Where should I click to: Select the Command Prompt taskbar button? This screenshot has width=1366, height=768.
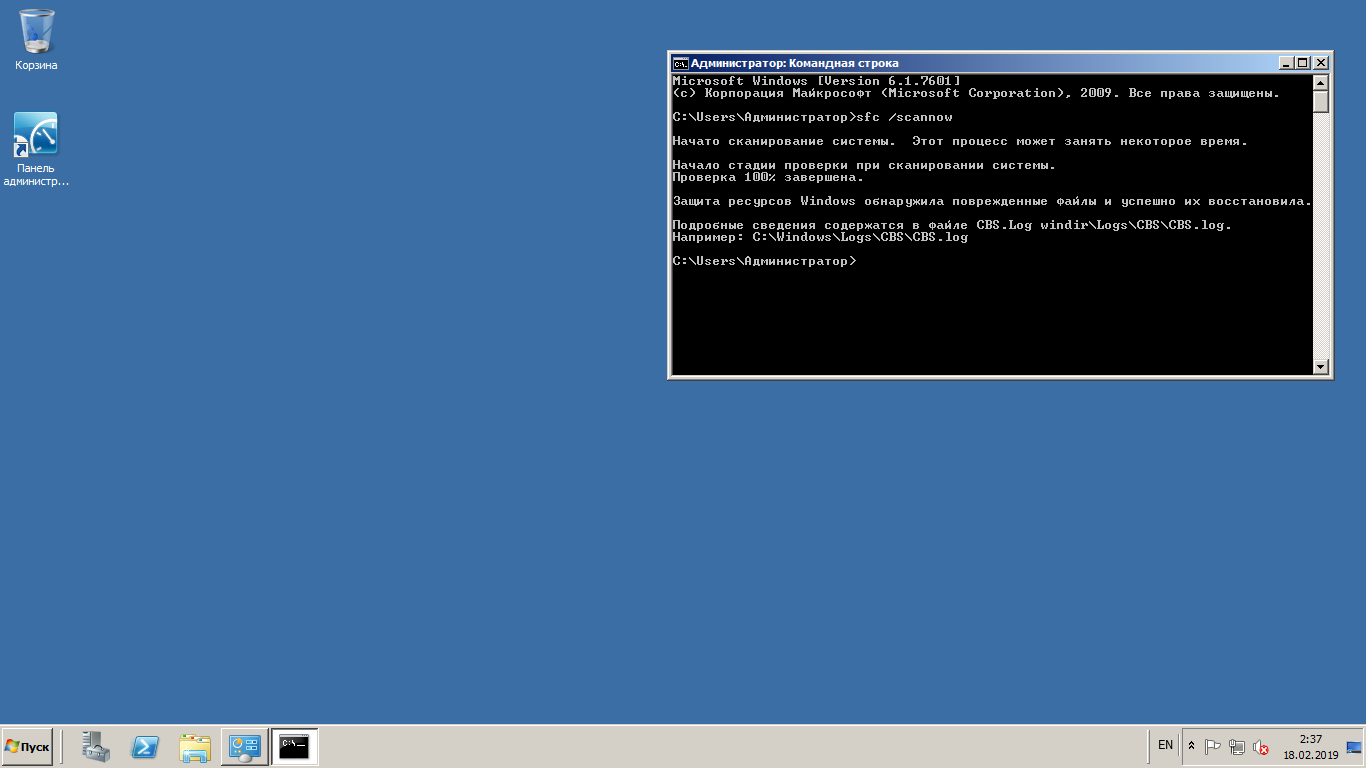click(294, 747)
